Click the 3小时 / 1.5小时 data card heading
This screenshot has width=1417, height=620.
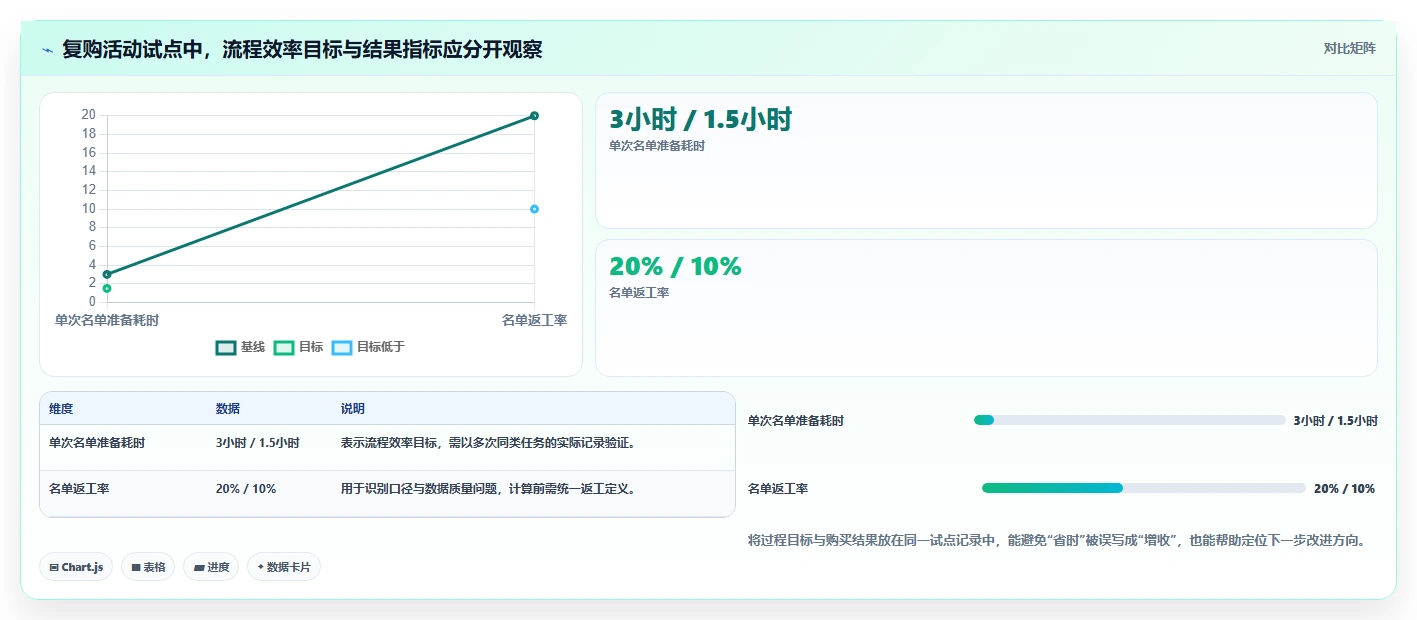(701, 120)
